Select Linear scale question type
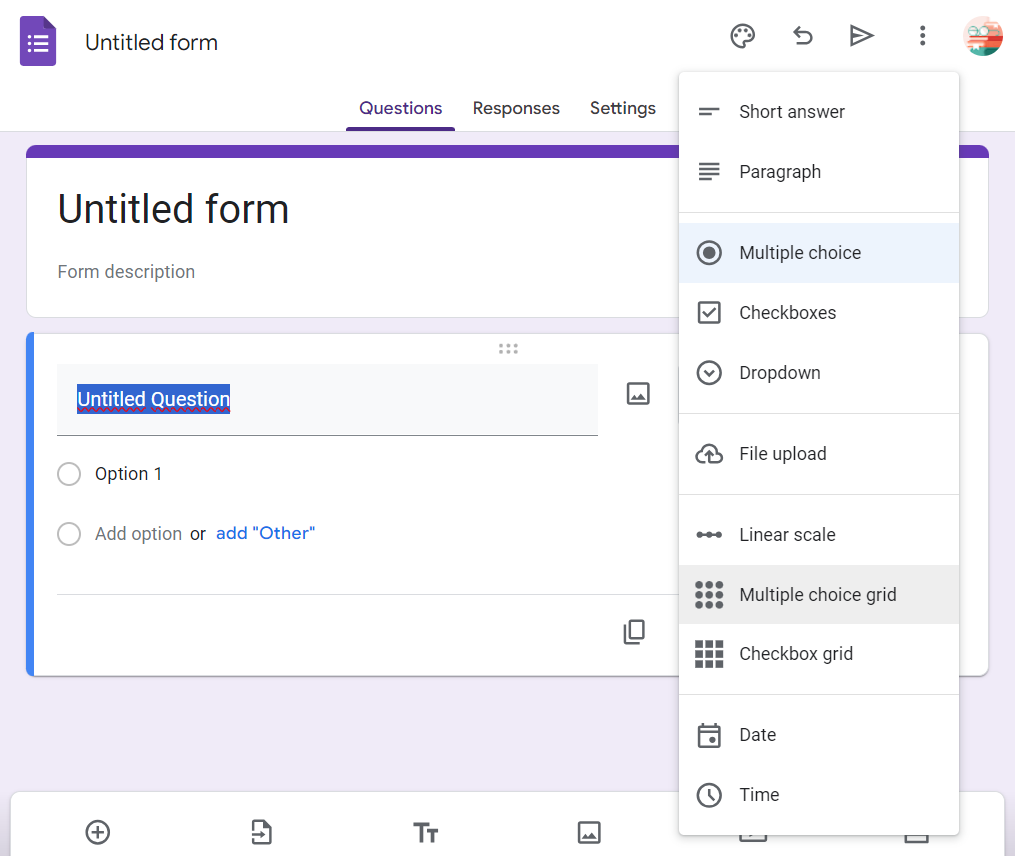Viewport: 1015px width, 856px height. click(819, 535)
